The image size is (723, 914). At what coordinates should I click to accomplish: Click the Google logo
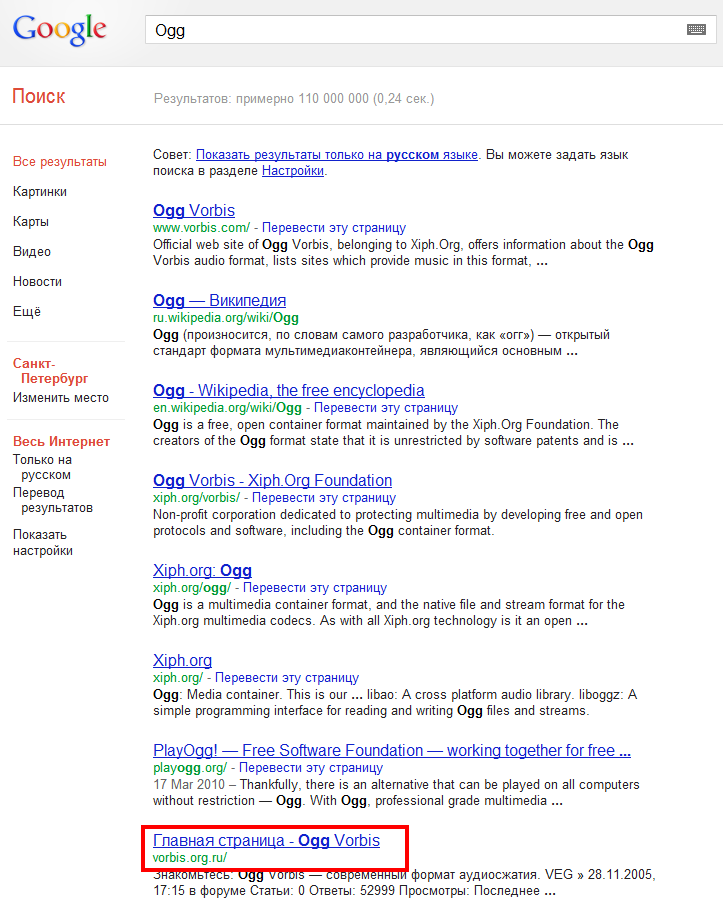59,30
